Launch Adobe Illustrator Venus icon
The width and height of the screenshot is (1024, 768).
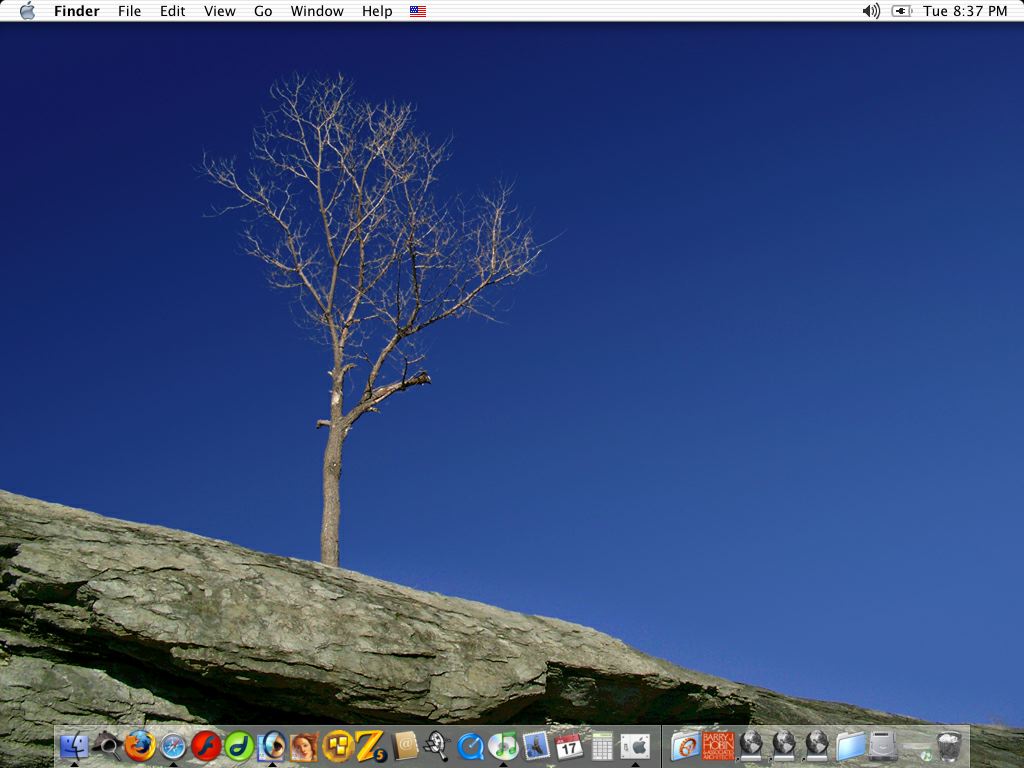coord(304,746)
